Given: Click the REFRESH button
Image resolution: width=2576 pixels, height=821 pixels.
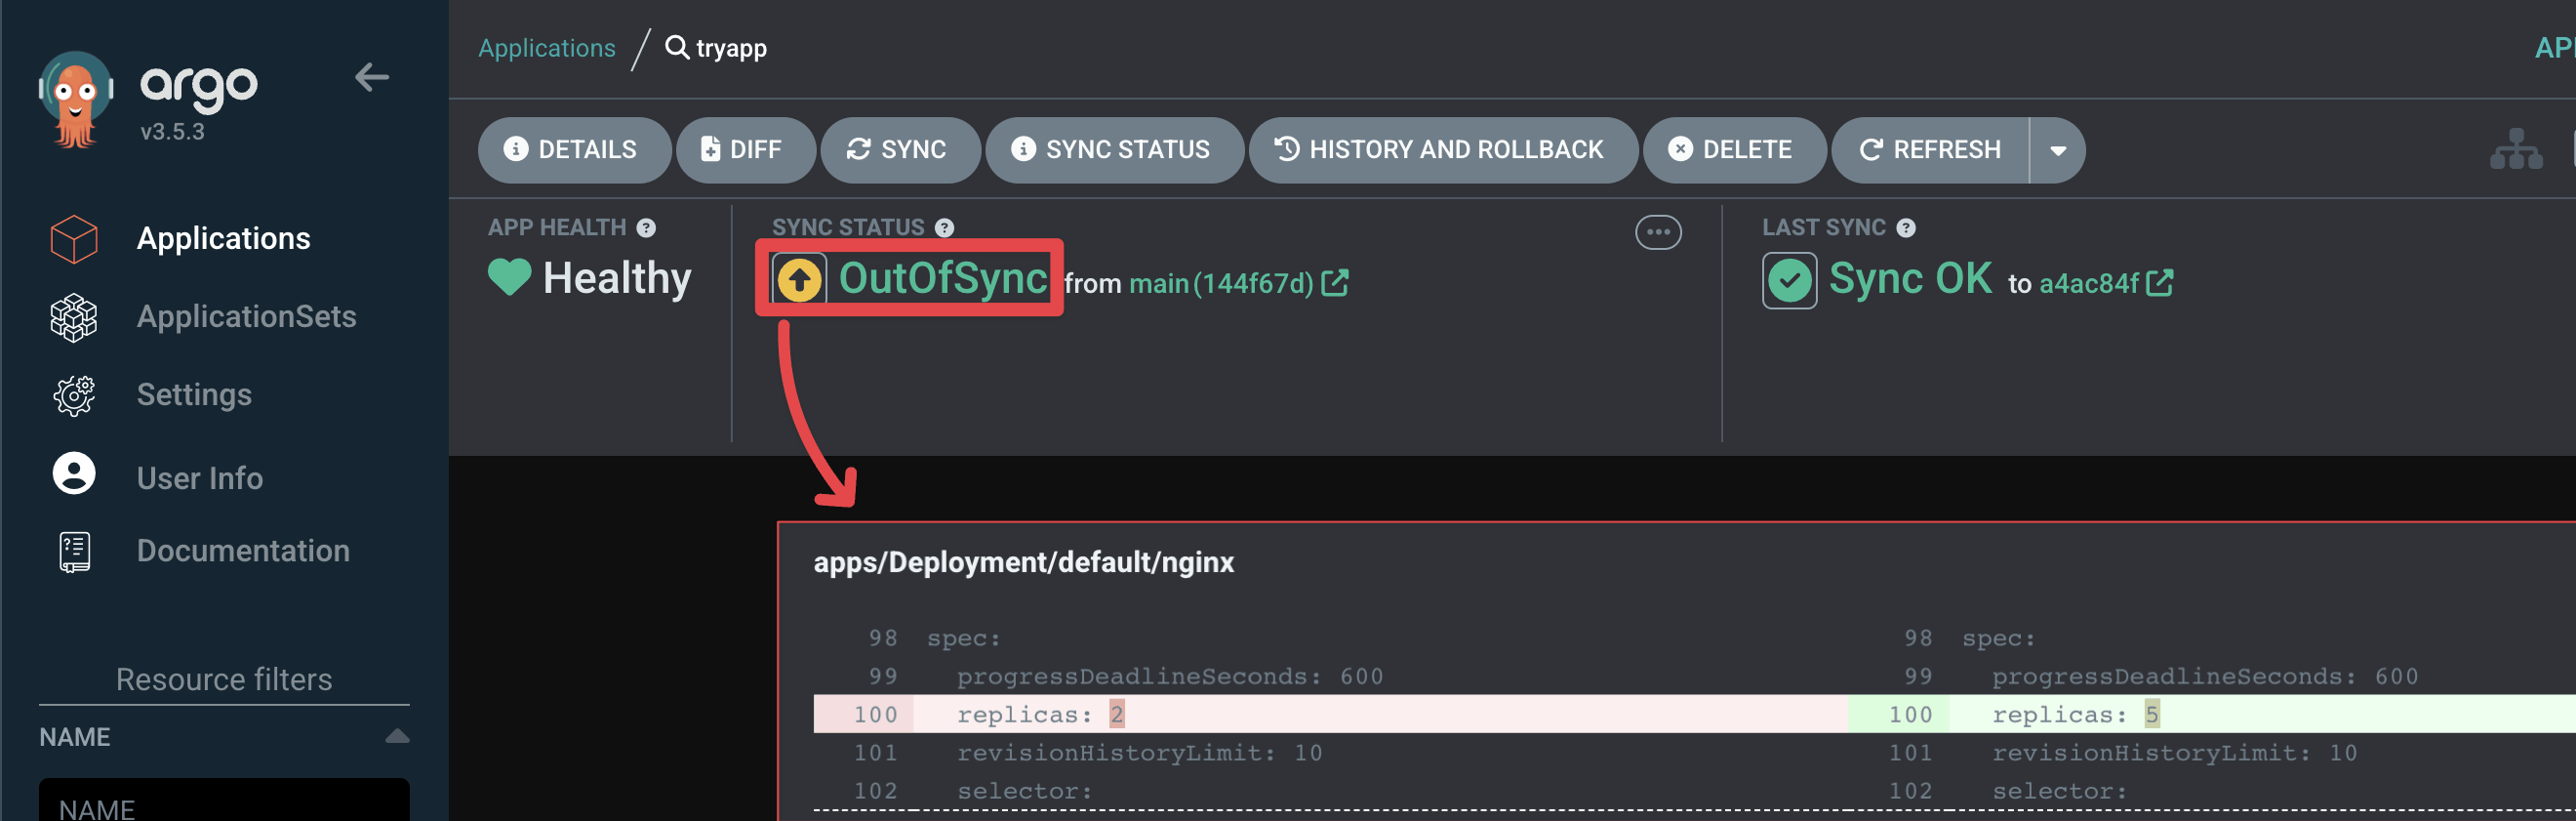Looking at the screenshot, I should [x=1930, y=150].
